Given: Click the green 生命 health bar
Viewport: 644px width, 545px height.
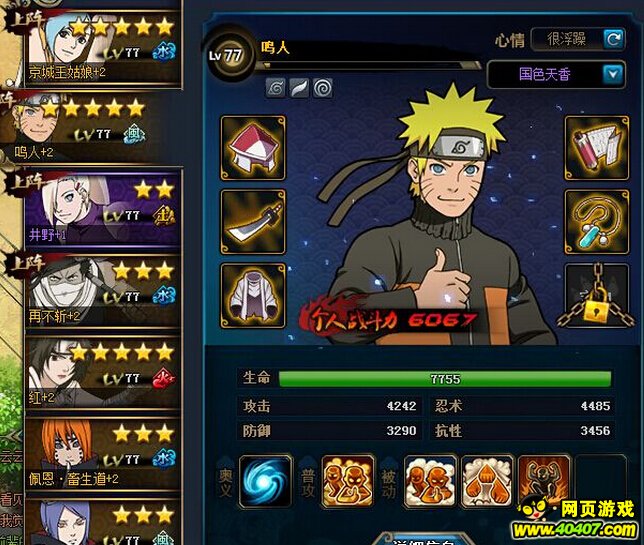Looking at the screenshot, I should [x=445, y=379].
